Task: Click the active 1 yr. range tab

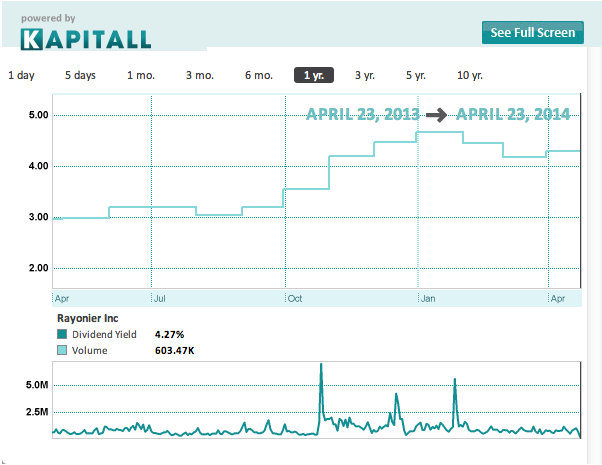Action: [x=314, y=75]
